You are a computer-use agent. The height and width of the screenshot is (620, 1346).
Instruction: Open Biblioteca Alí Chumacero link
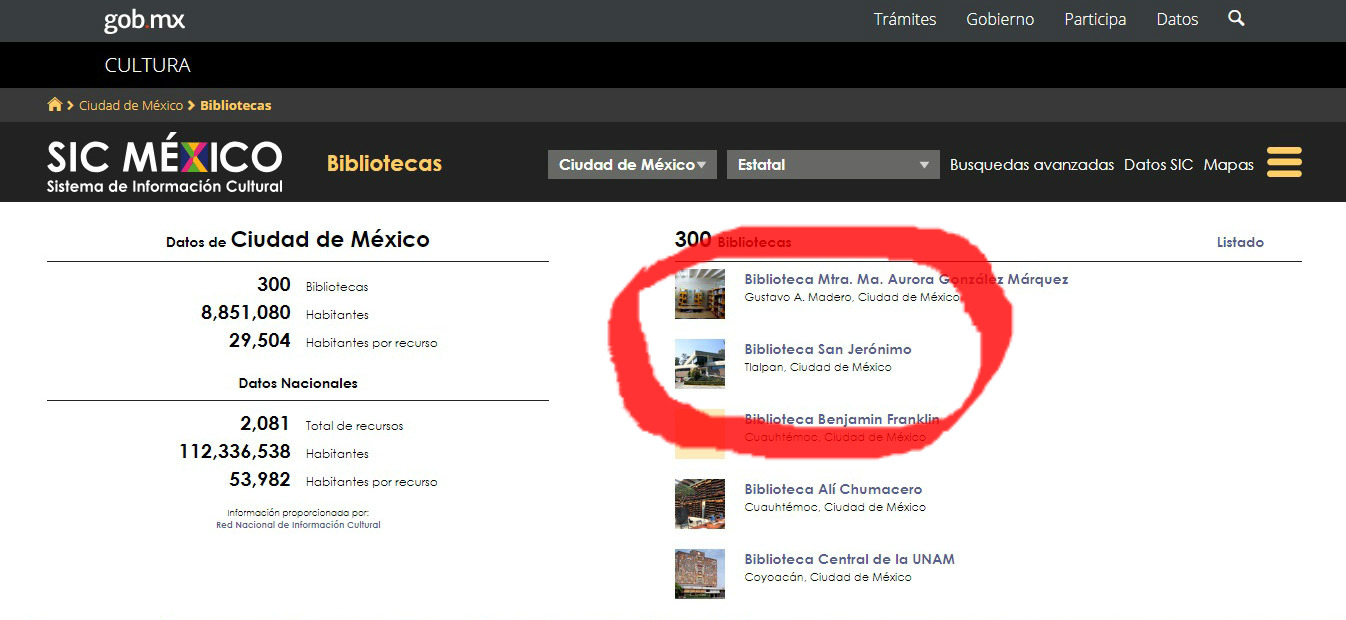[833, 489]
